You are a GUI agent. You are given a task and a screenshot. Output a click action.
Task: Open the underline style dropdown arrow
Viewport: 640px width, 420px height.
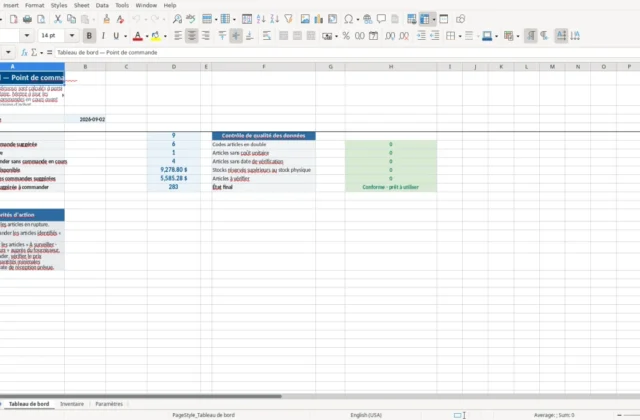[x=125, y=36]
